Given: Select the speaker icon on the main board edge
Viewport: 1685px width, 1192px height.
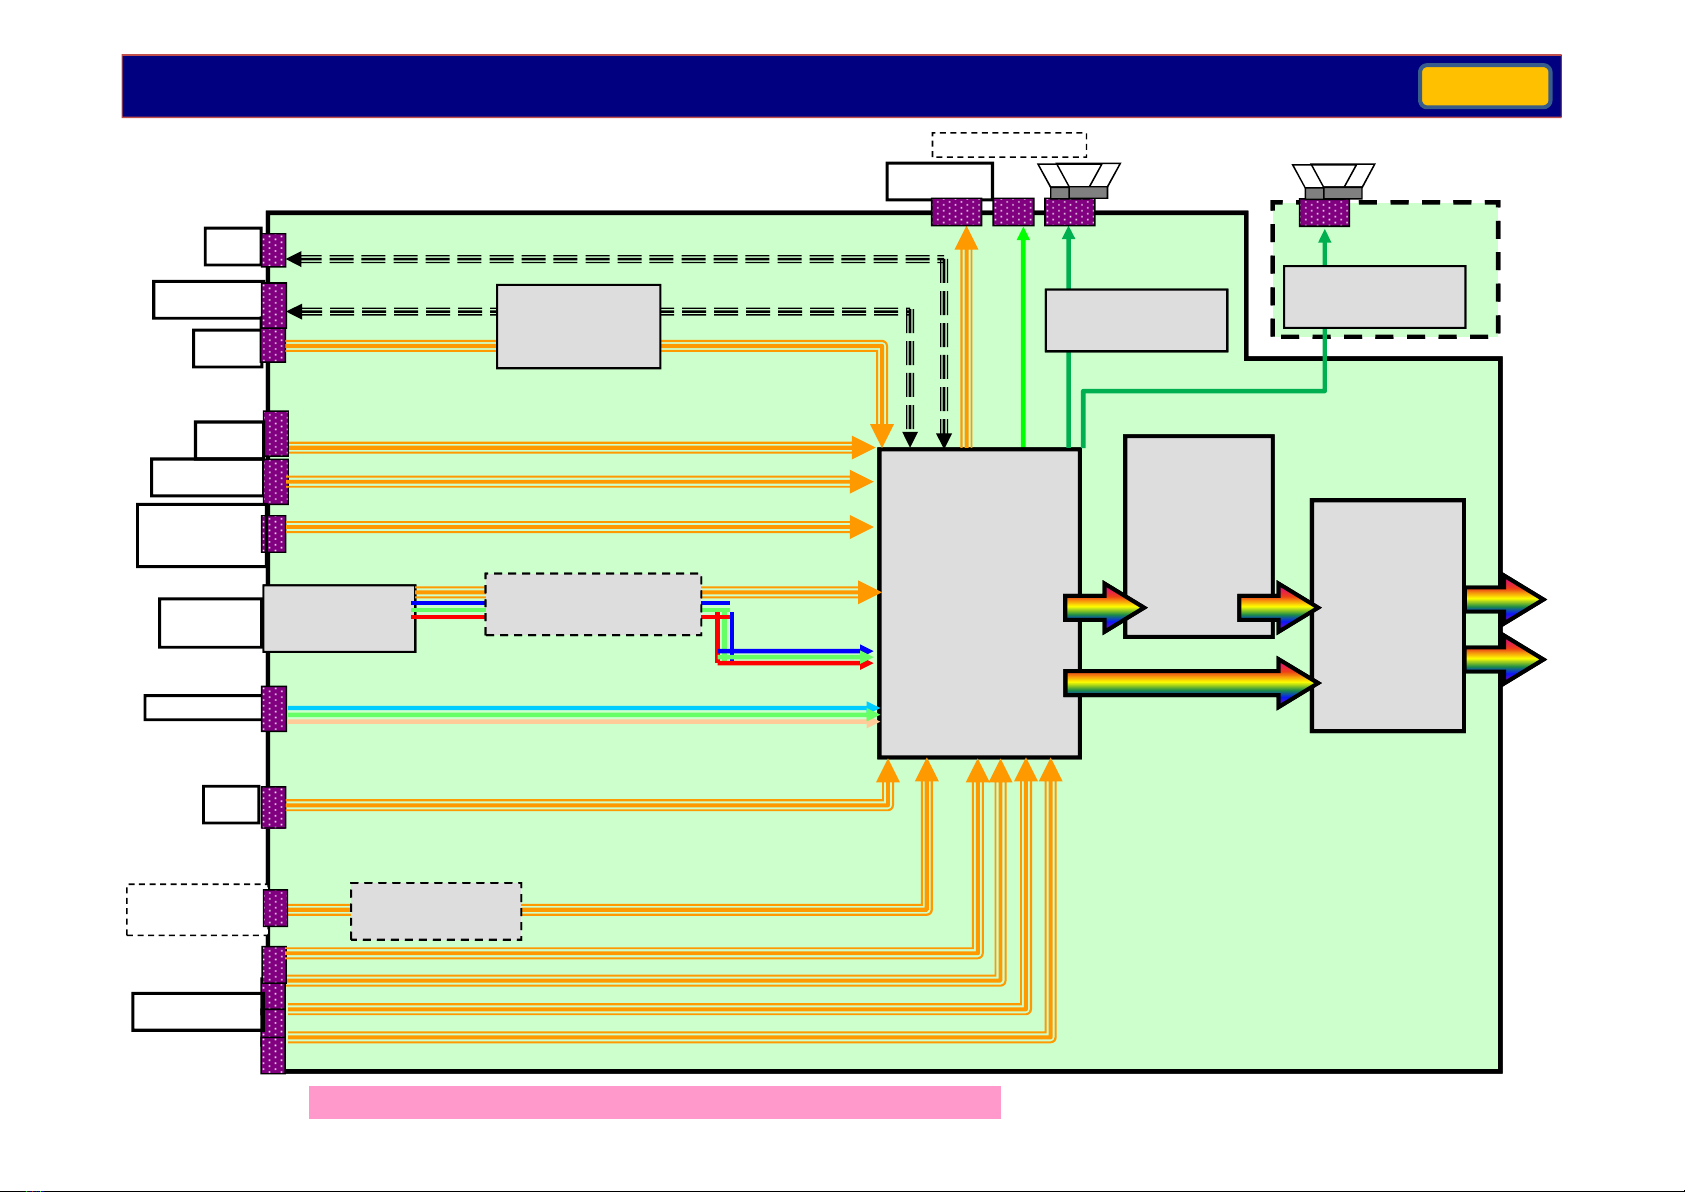Looking at the screenshot, I should click(1079, 181).
